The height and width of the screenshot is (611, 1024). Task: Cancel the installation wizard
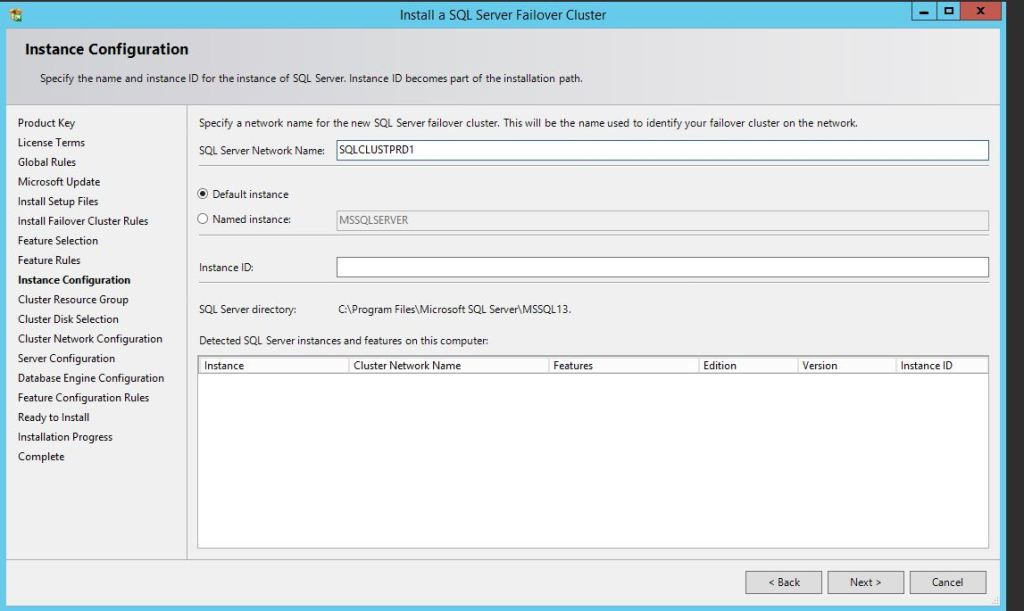pyautogui.click(x=947, y=582)
